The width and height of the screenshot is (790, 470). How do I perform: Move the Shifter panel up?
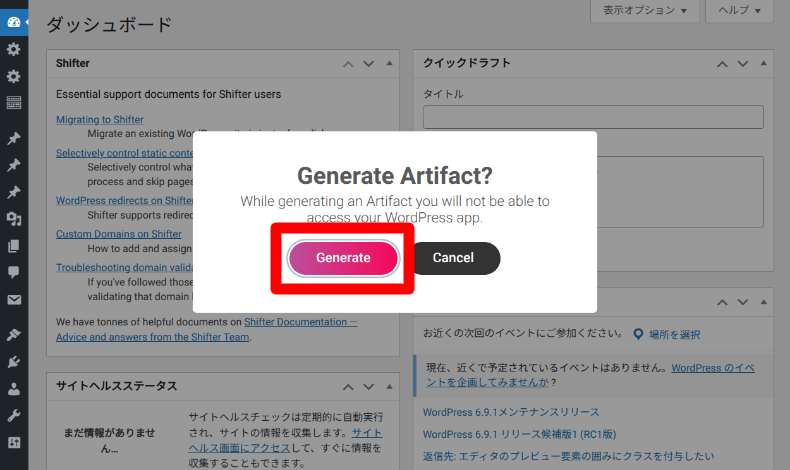pyautogui.click(x=348, y=64)
